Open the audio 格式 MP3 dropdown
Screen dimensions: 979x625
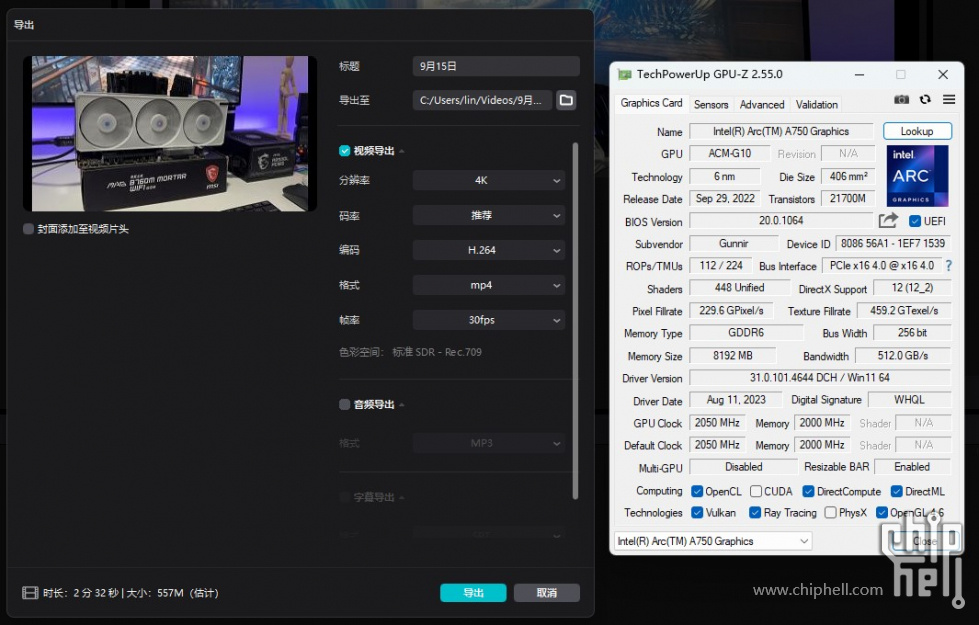coord(489,443)
